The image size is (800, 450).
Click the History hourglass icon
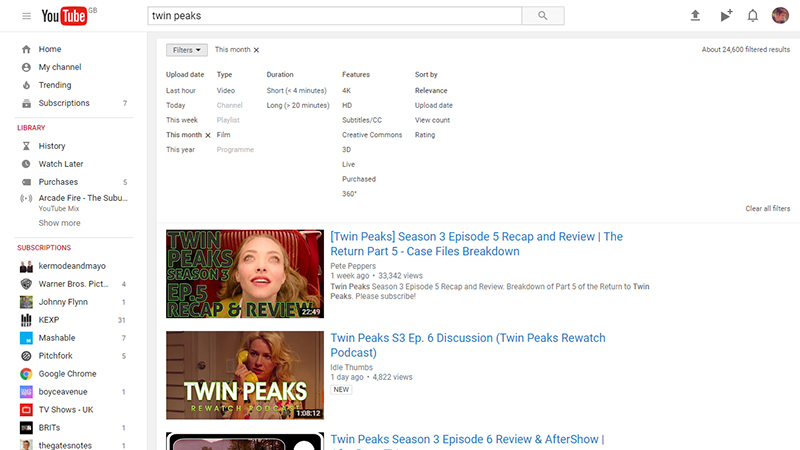pyautogui.click(x=27, y=146)
